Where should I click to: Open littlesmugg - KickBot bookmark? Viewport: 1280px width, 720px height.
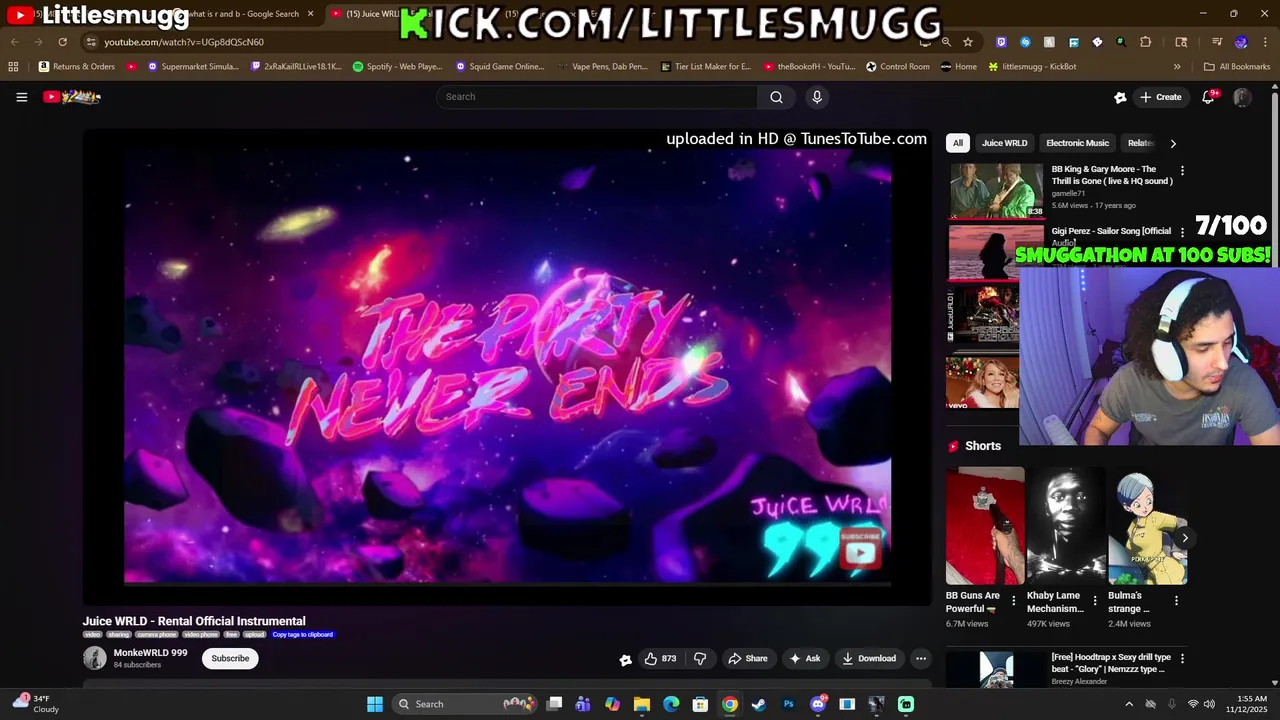click(x=1032, y=67)
